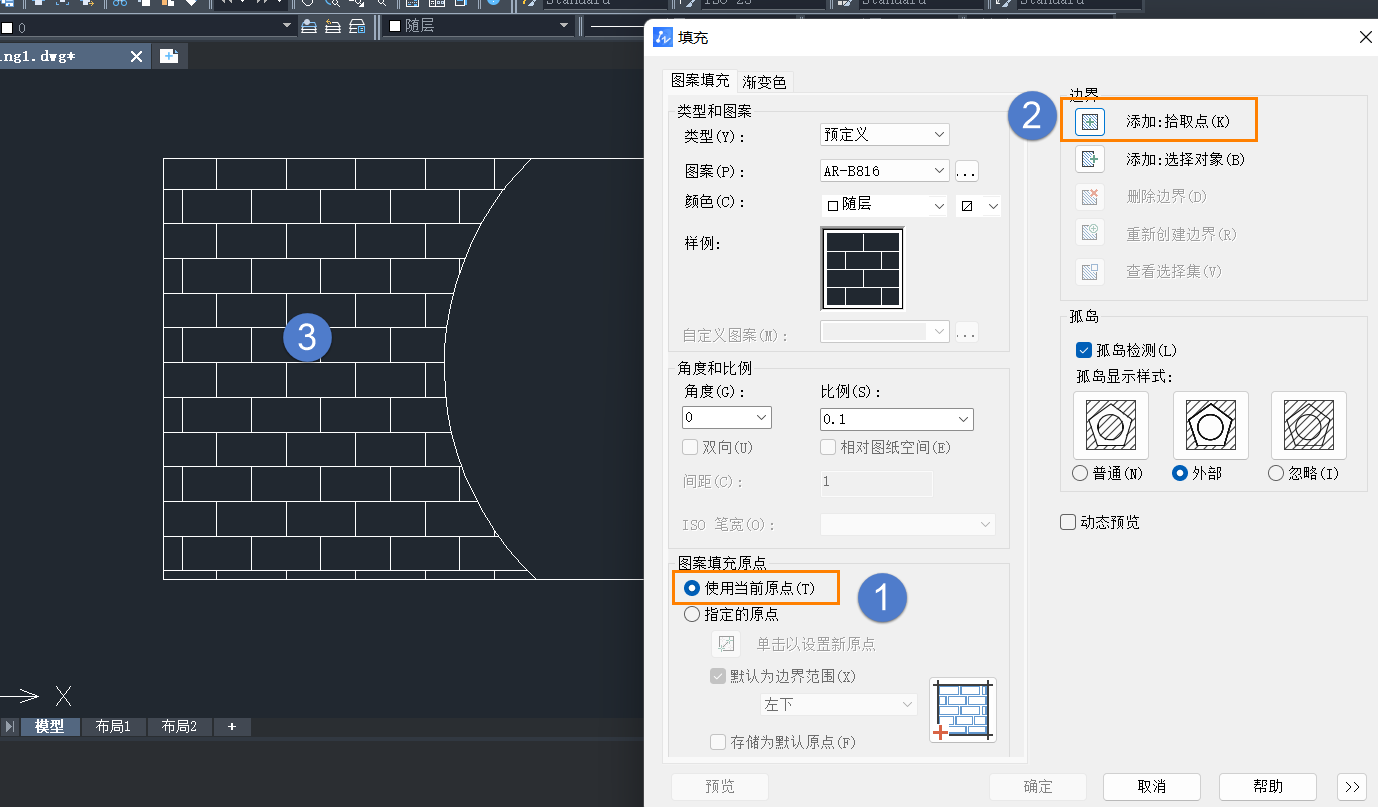The width and height of the screenshot is (1378, 807).
Task: Open the background color dropdown beside 随层
Action: coord(979,205)
